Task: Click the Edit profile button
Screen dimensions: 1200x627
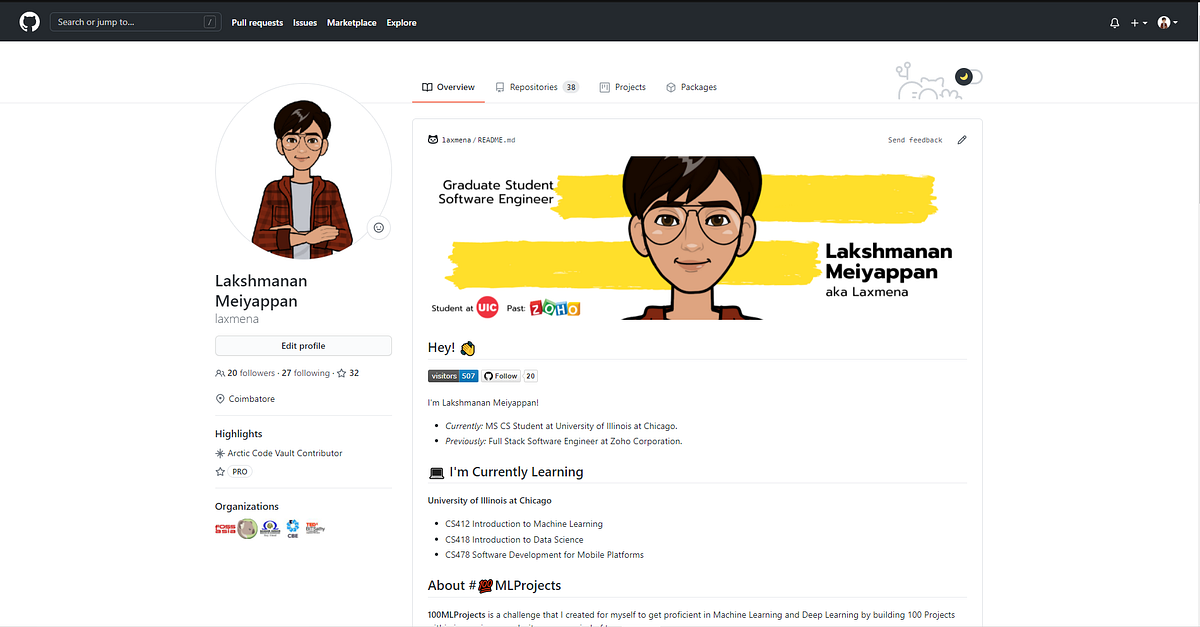Action: click(x=303, y=346)
